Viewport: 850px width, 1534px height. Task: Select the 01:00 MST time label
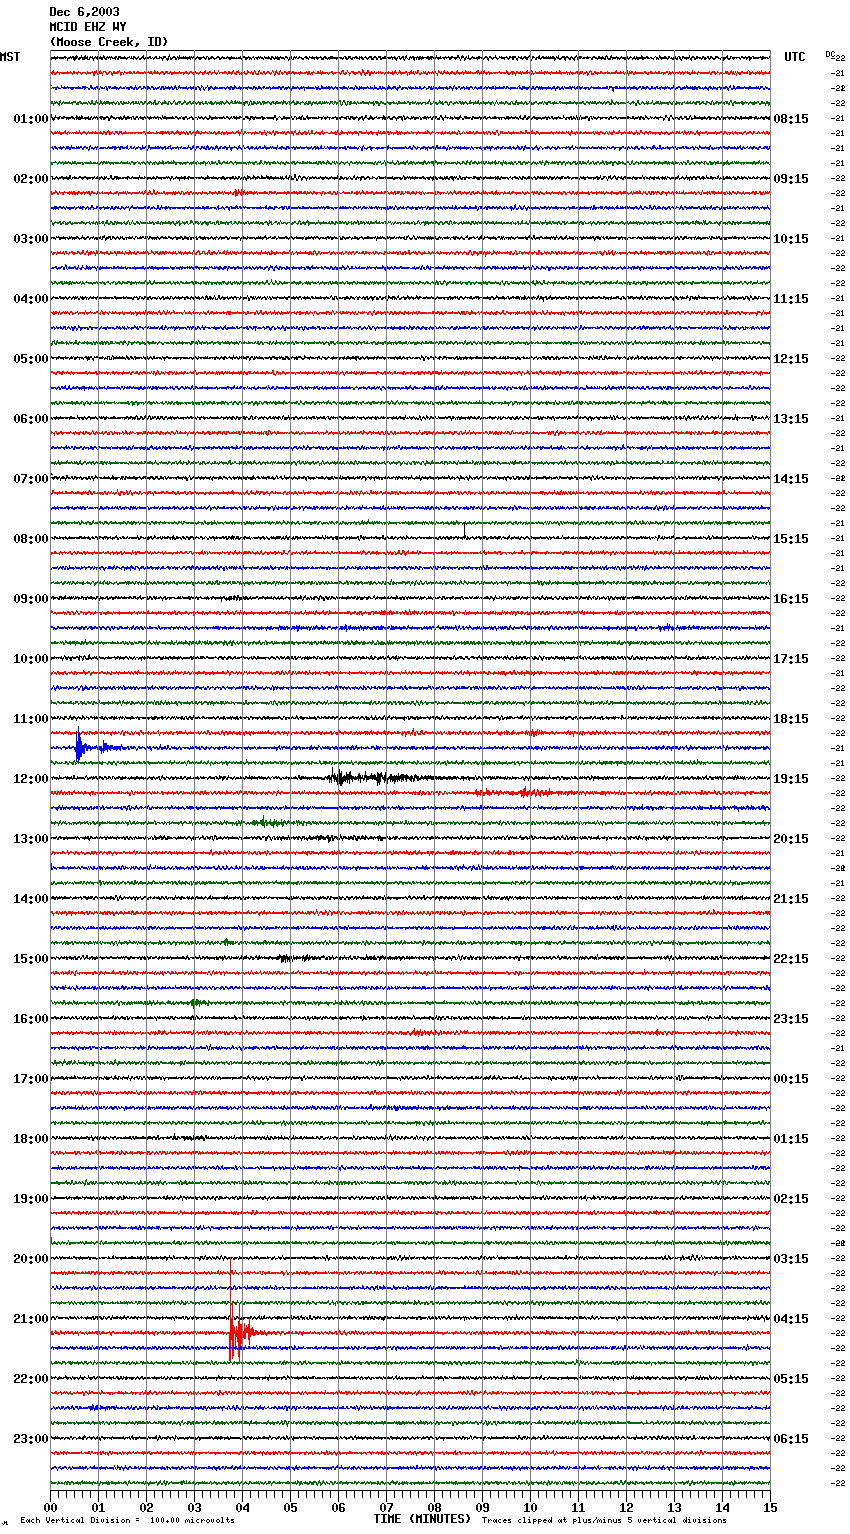[x=31, y=119]
